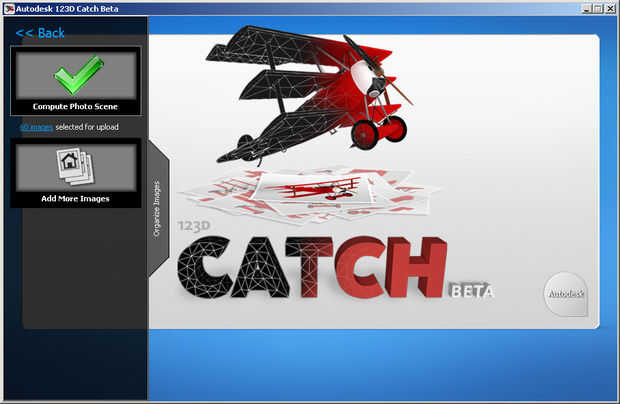The width and height of the screenshot is (620, 404).
Task: Click the green checkmark Compute Photo Scene icon
Action: (78, 75)
